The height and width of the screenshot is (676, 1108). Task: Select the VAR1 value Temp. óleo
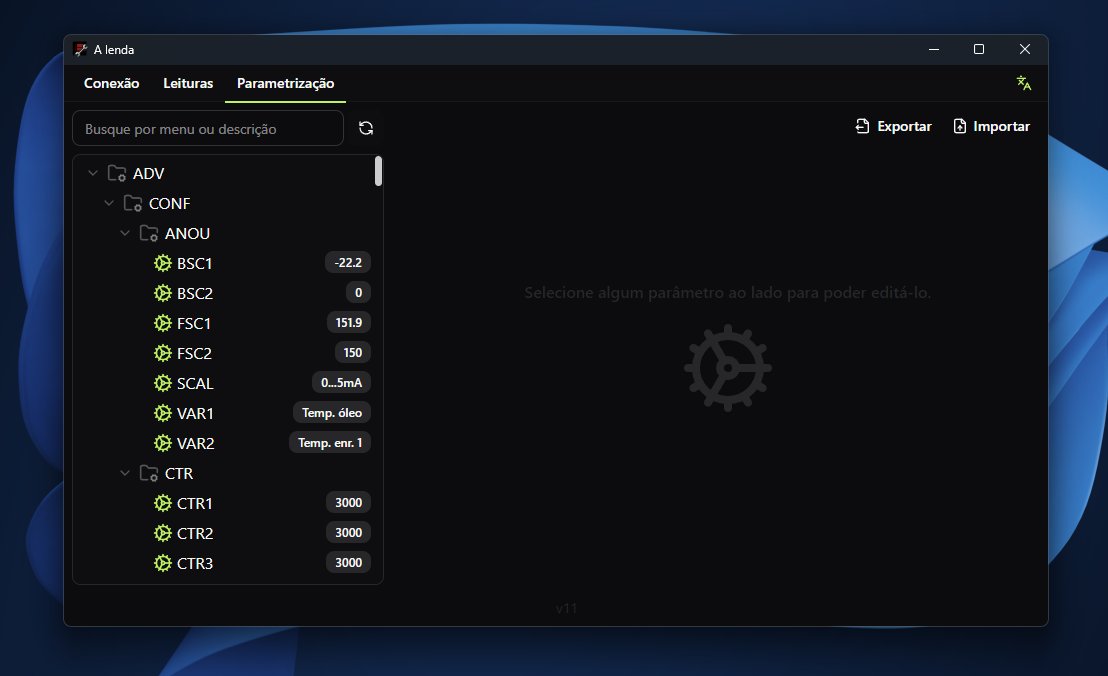[x=331, y=413]
